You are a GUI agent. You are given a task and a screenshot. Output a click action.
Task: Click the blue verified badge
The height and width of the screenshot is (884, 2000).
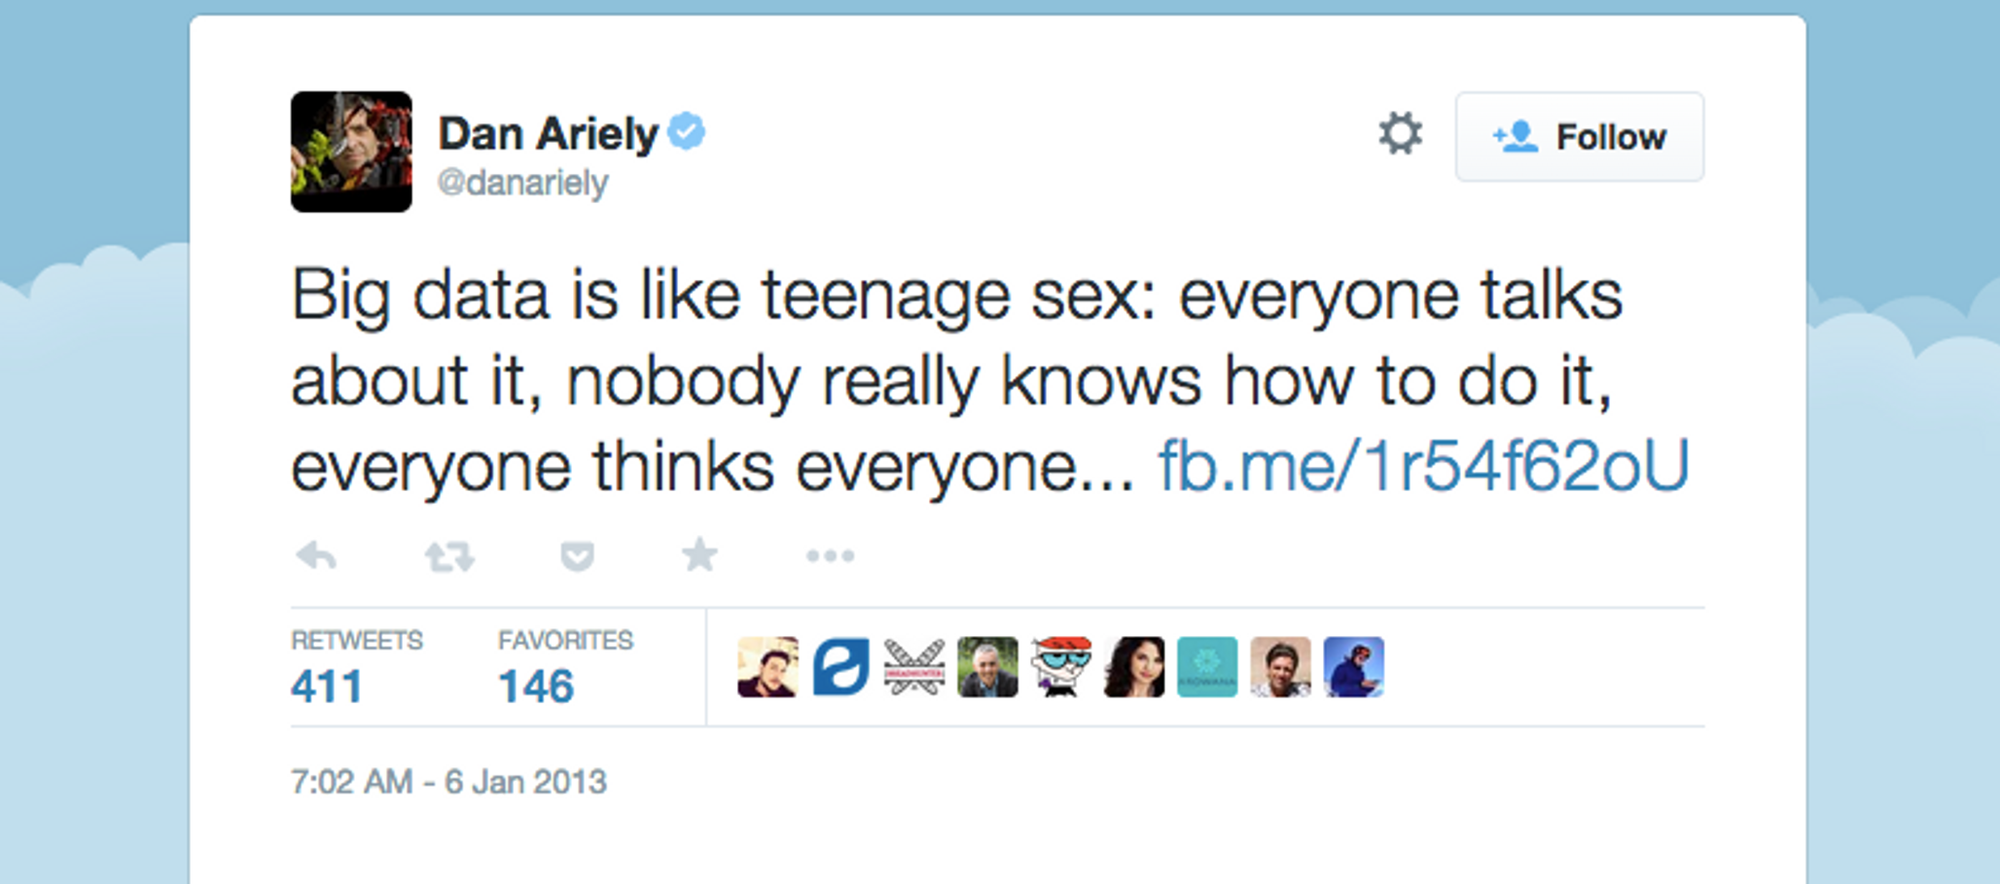687,132
